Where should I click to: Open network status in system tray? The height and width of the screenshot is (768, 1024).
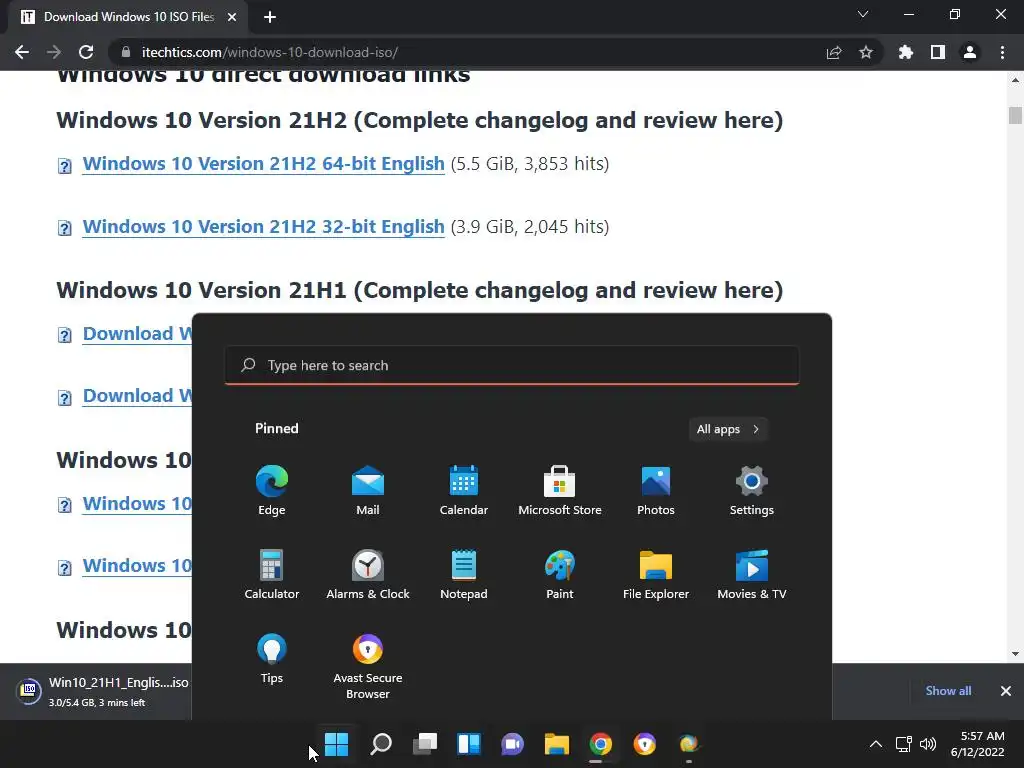[x=903, y=744]
